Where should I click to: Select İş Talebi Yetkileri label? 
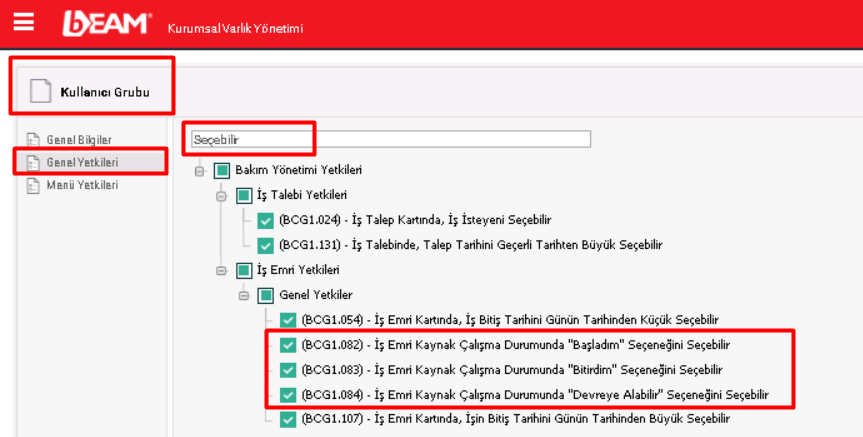click(302, 195)
